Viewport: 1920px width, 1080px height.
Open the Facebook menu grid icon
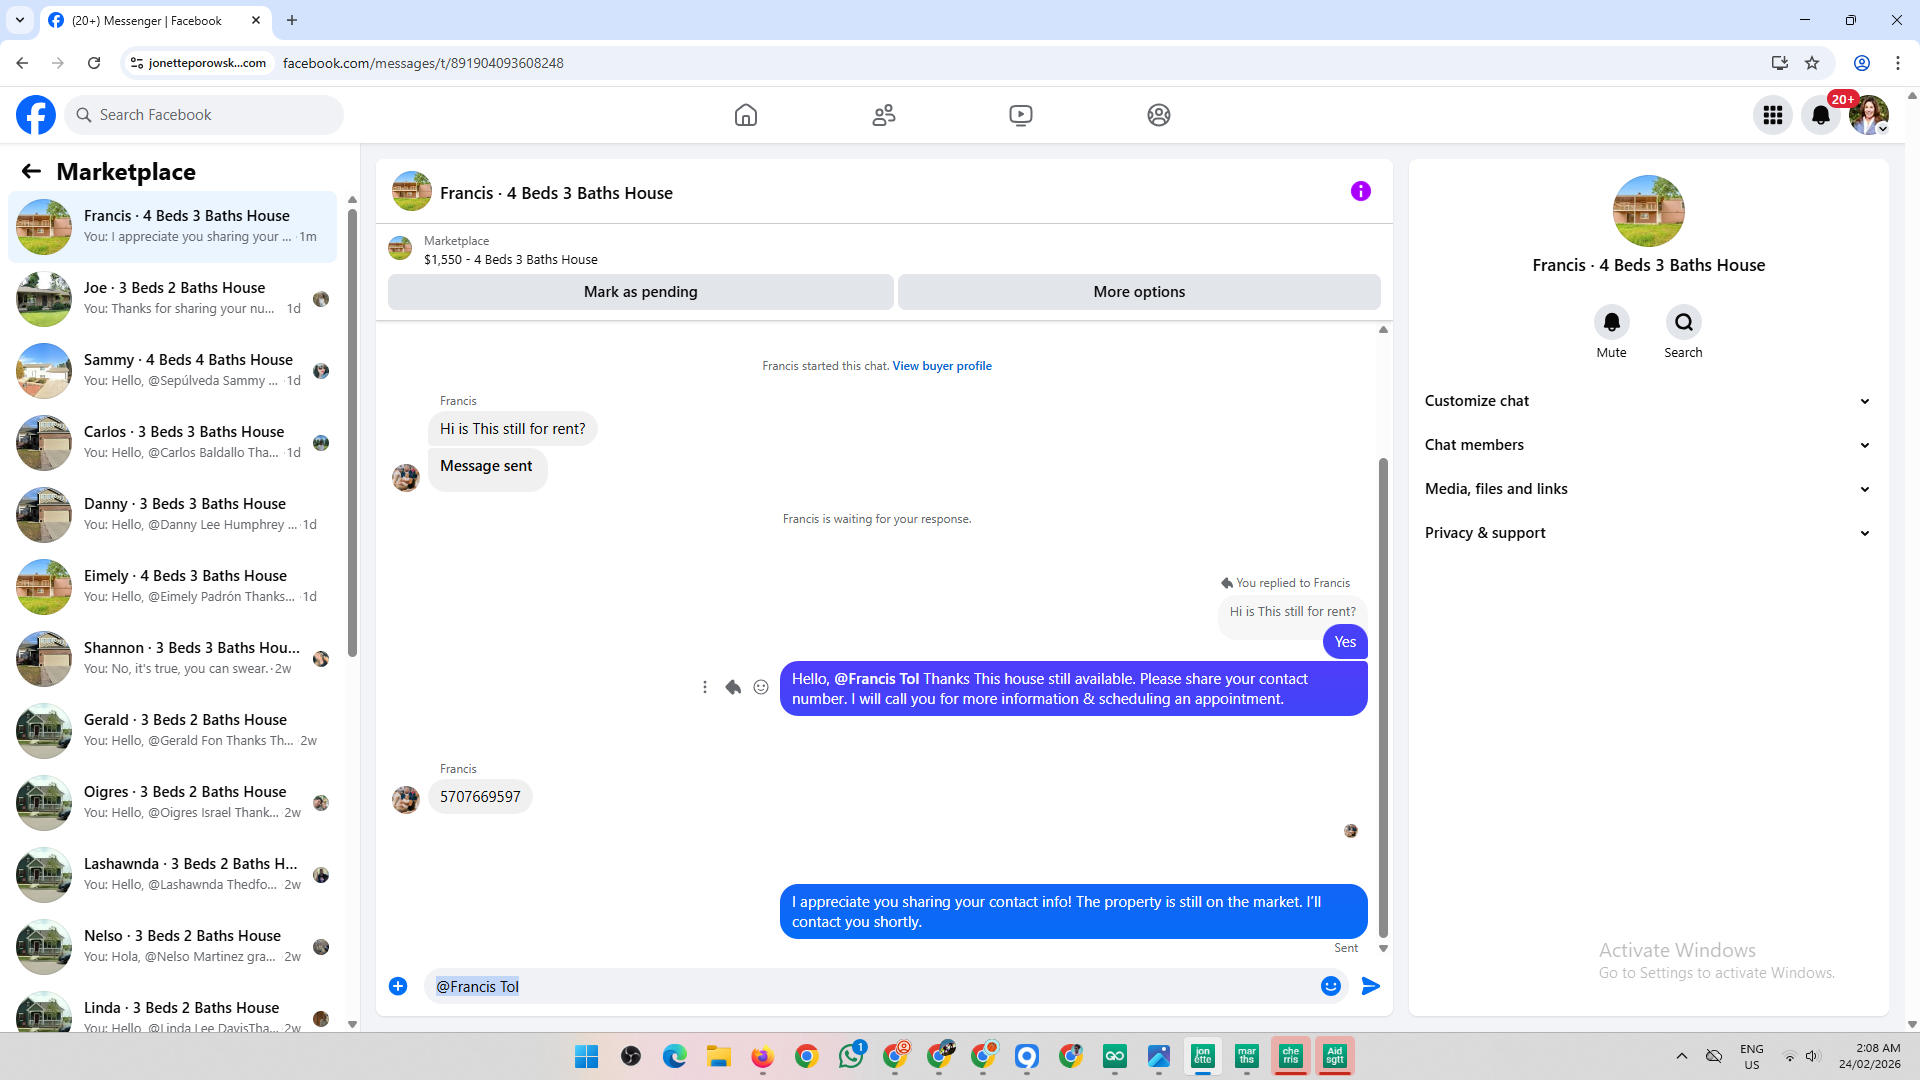click(x=1772, y=115)
